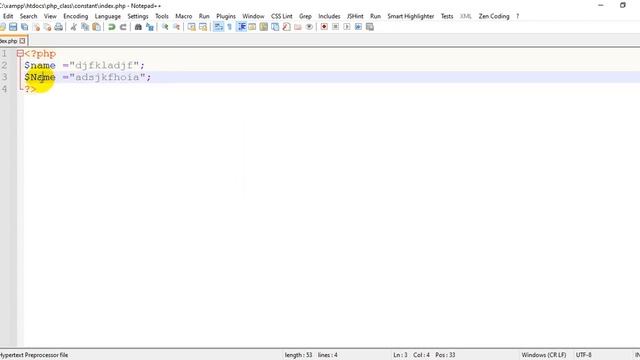Toggle the Word Wrap toolbar icon
640x360 pixels.
[219, 27]
